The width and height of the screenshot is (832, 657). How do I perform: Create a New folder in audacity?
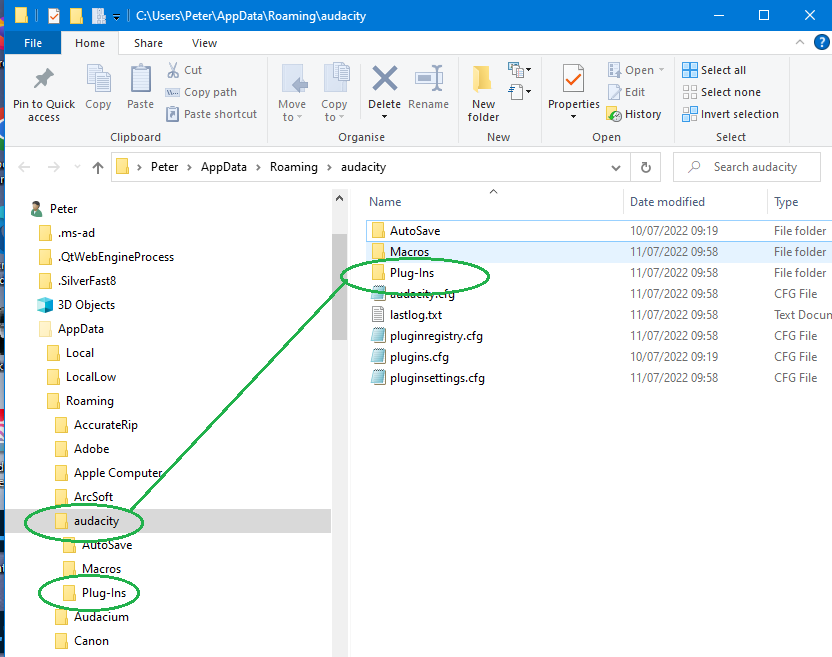(x=483, y=92)
